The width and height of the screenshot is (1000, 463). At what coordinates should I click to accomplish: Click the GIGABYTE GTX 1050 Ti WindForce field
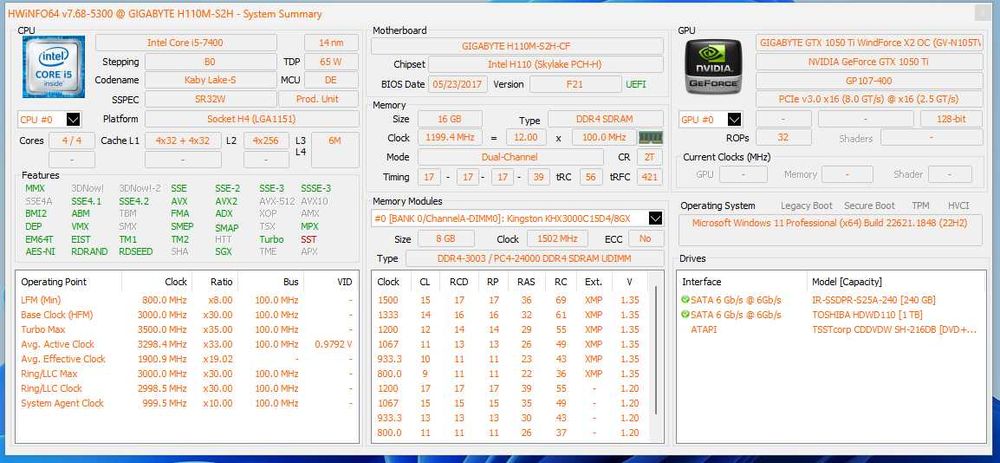pos(869,43)
